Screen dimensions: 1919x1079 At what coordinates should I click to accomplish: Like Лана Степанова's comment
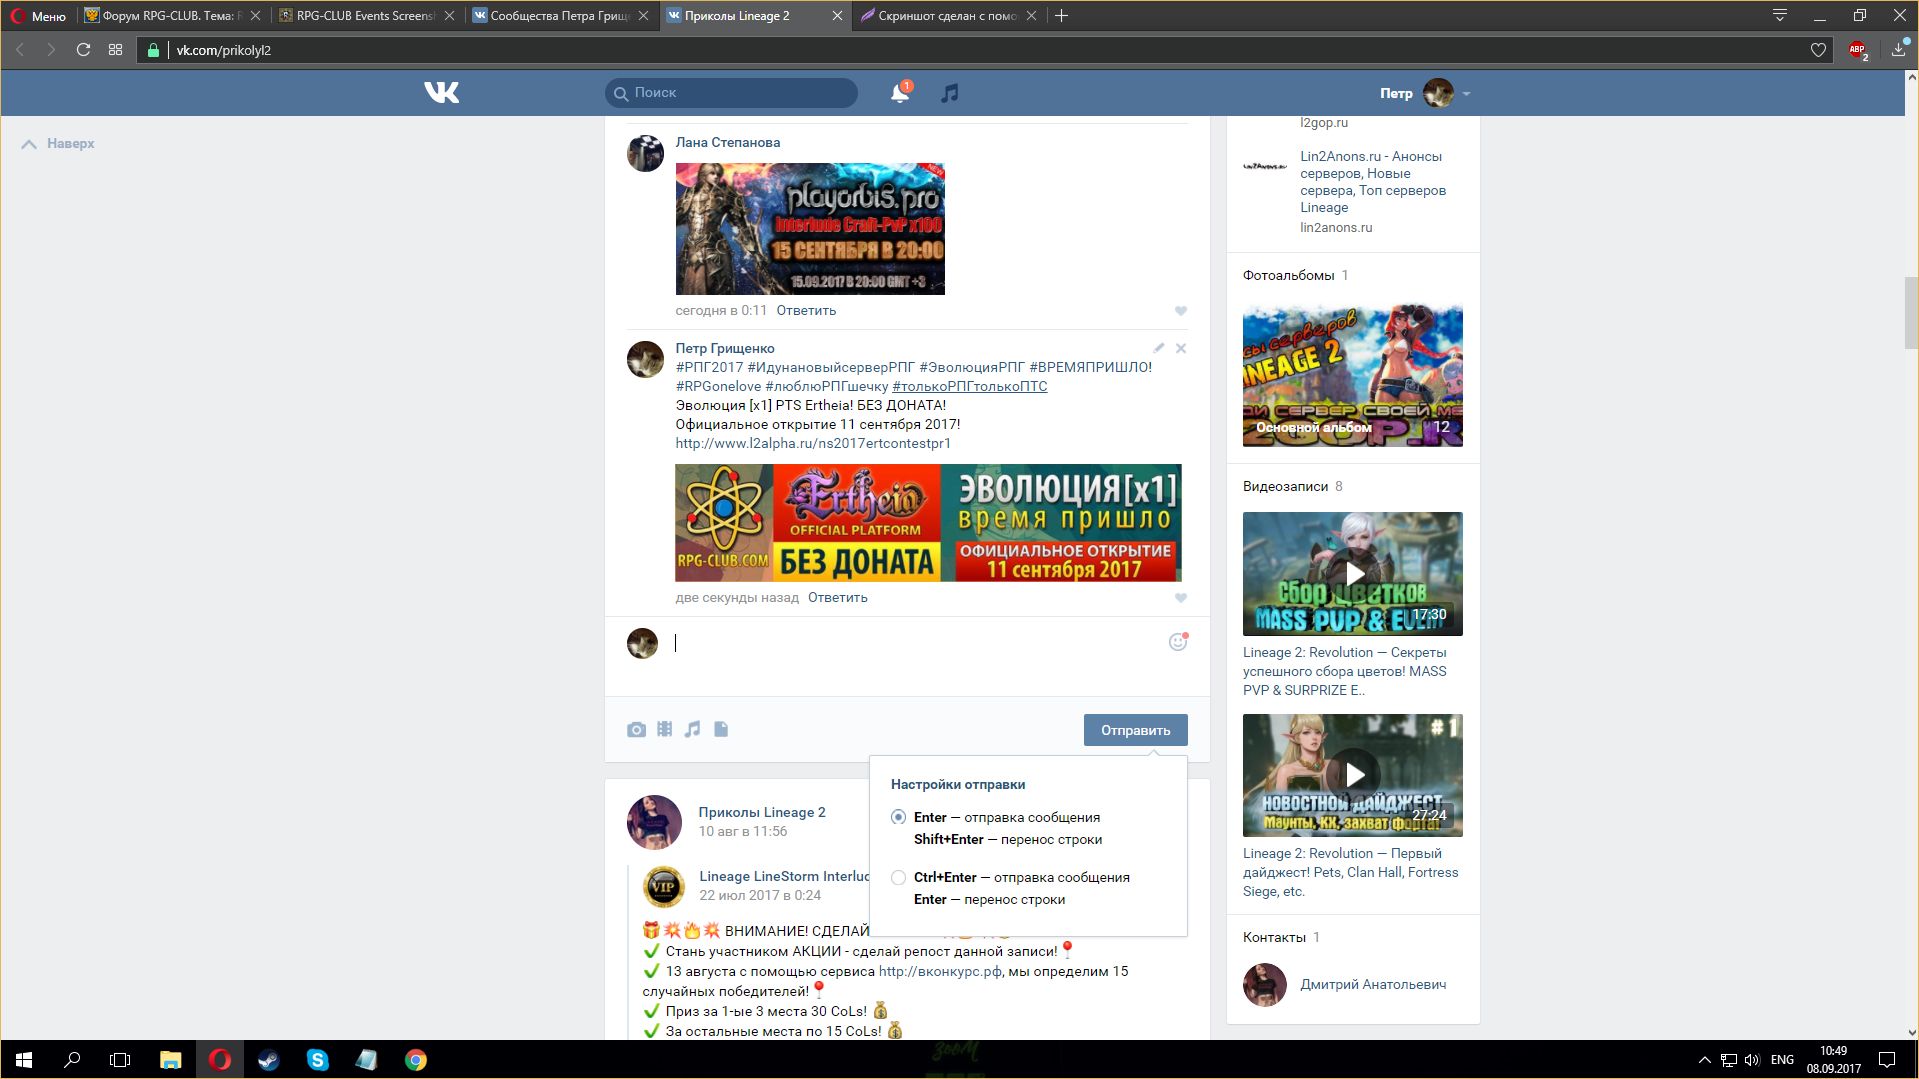(x=1181, y=311)
